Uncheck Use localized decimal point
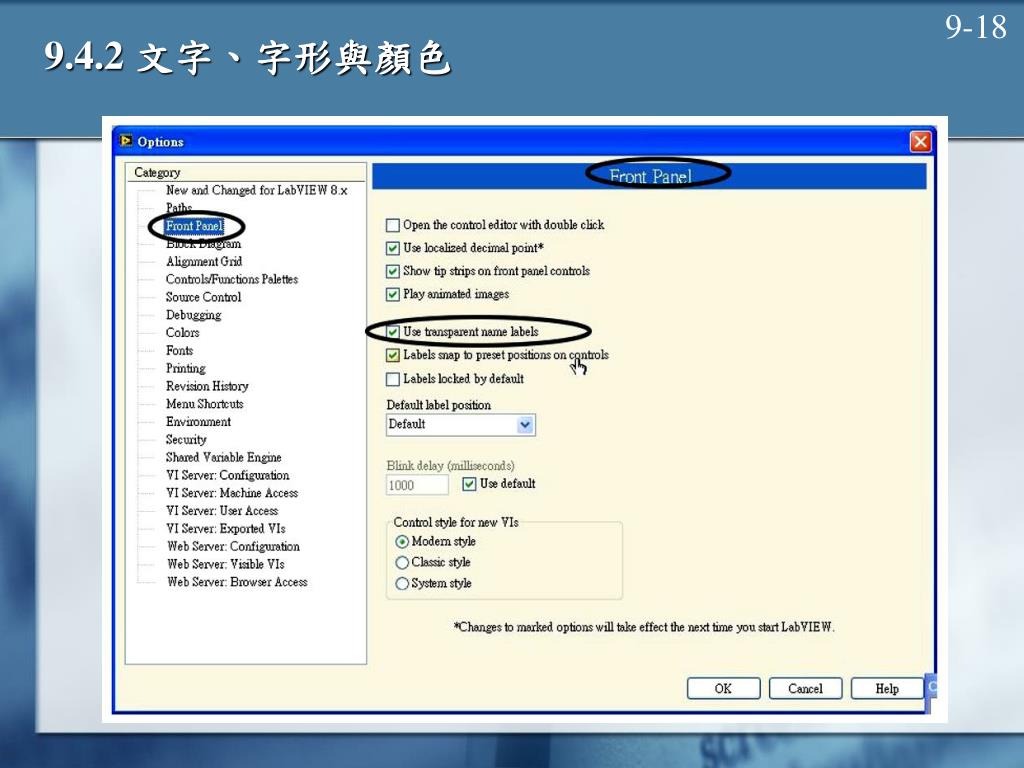 (x=392, y=248)
